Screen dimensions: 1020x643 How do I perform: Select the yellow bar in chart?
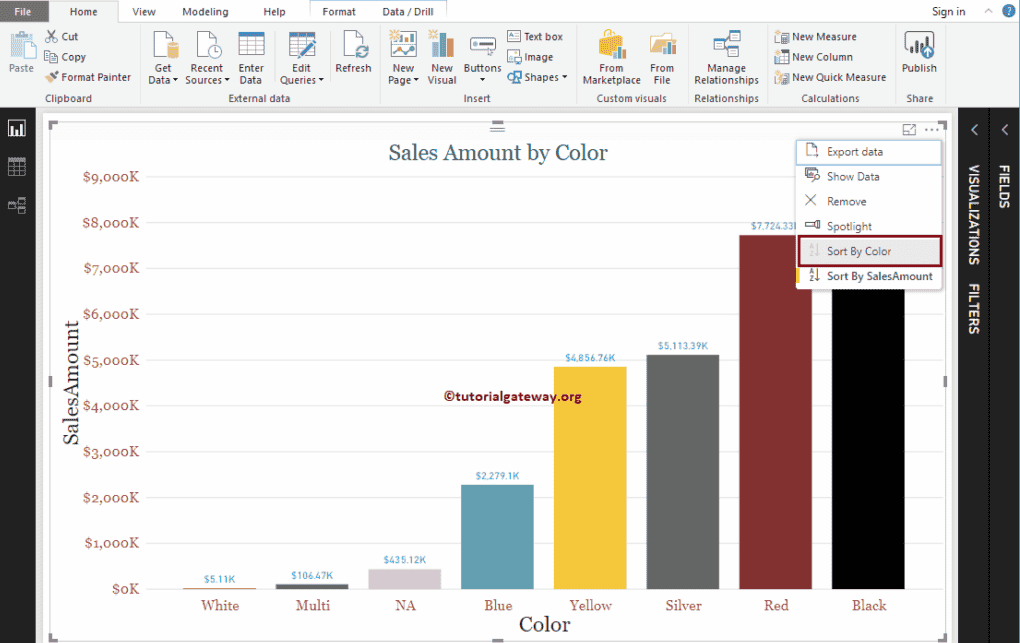click(x=590, y=478)
